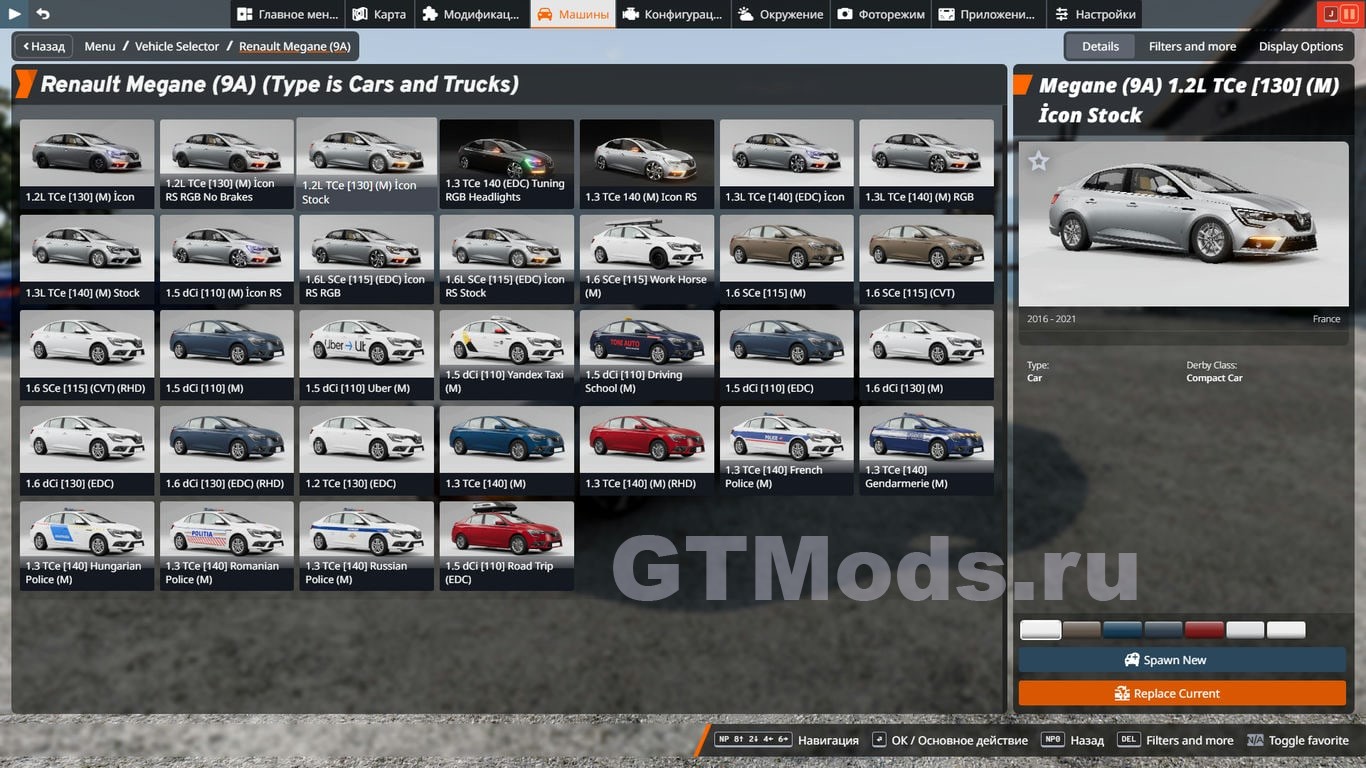Open Display Options panel
1366x768 pixels.
tap(1300, 46)
